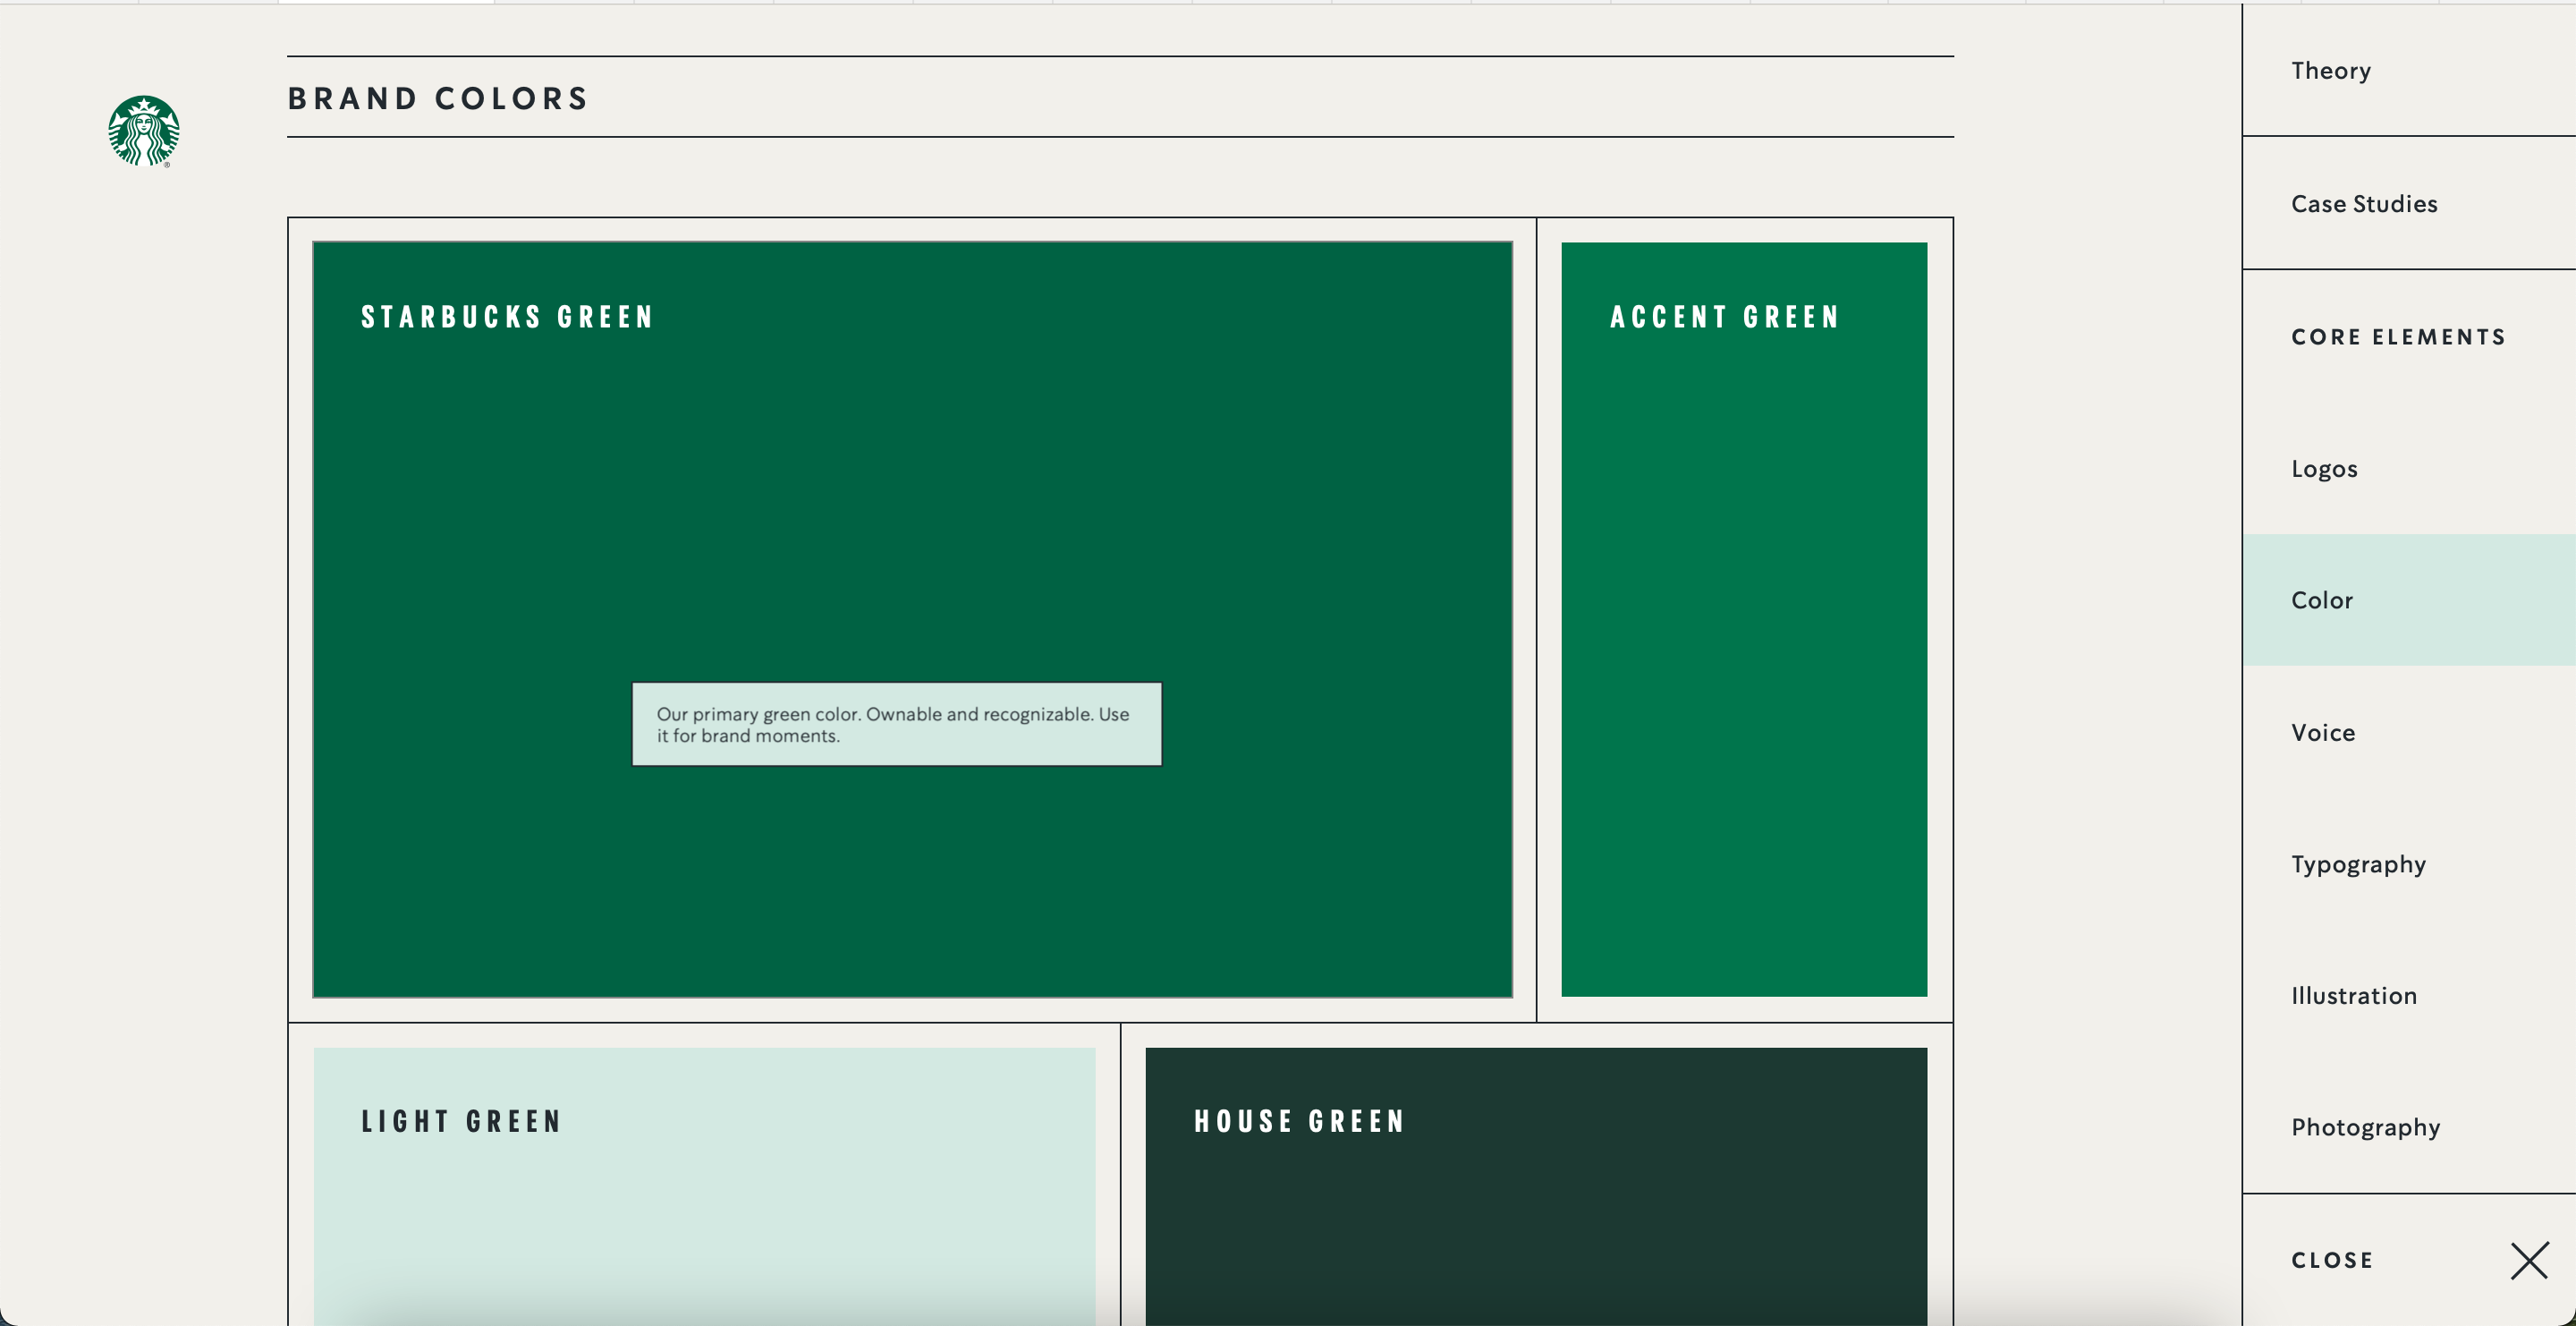Select the highlighted Color menu item
The image size is (2576, 1326).
click(2409, 599)
